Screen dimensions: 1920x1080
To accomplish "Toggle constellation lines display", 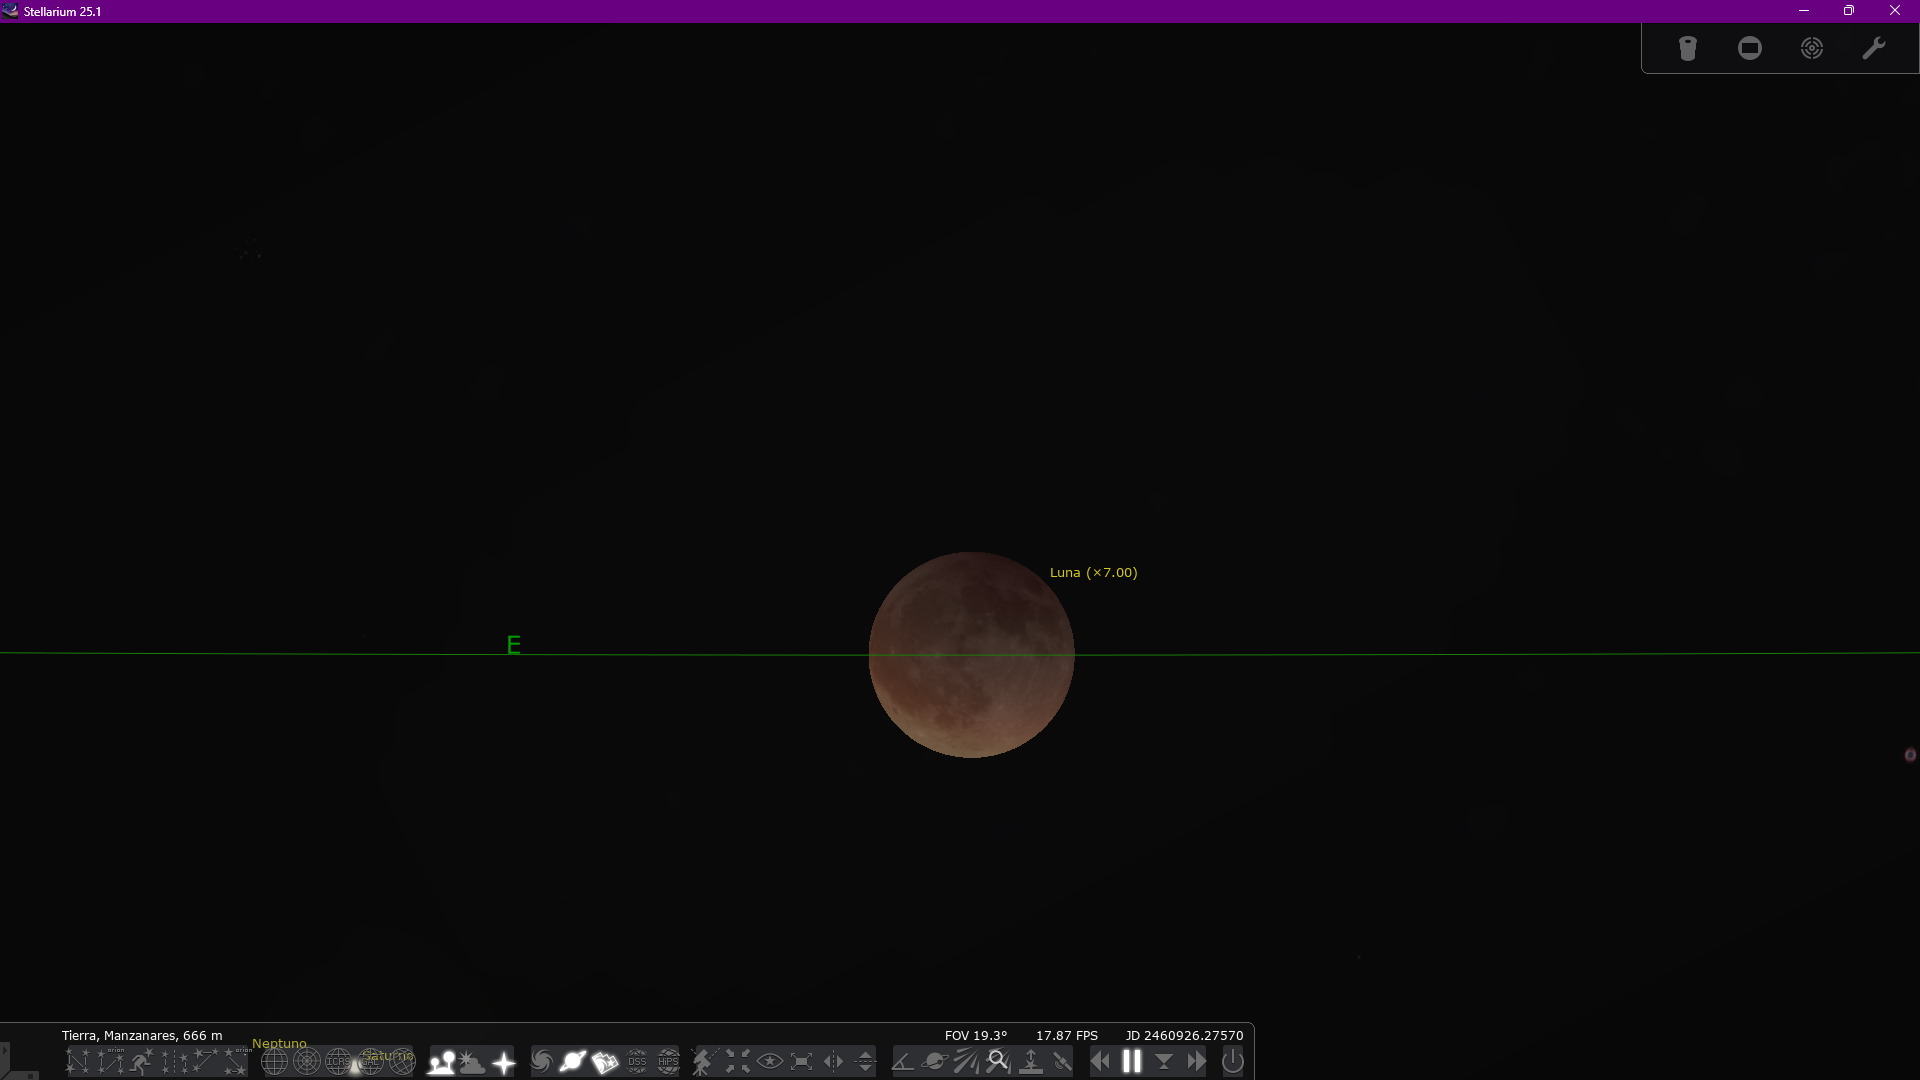I will coord(78,1062).
